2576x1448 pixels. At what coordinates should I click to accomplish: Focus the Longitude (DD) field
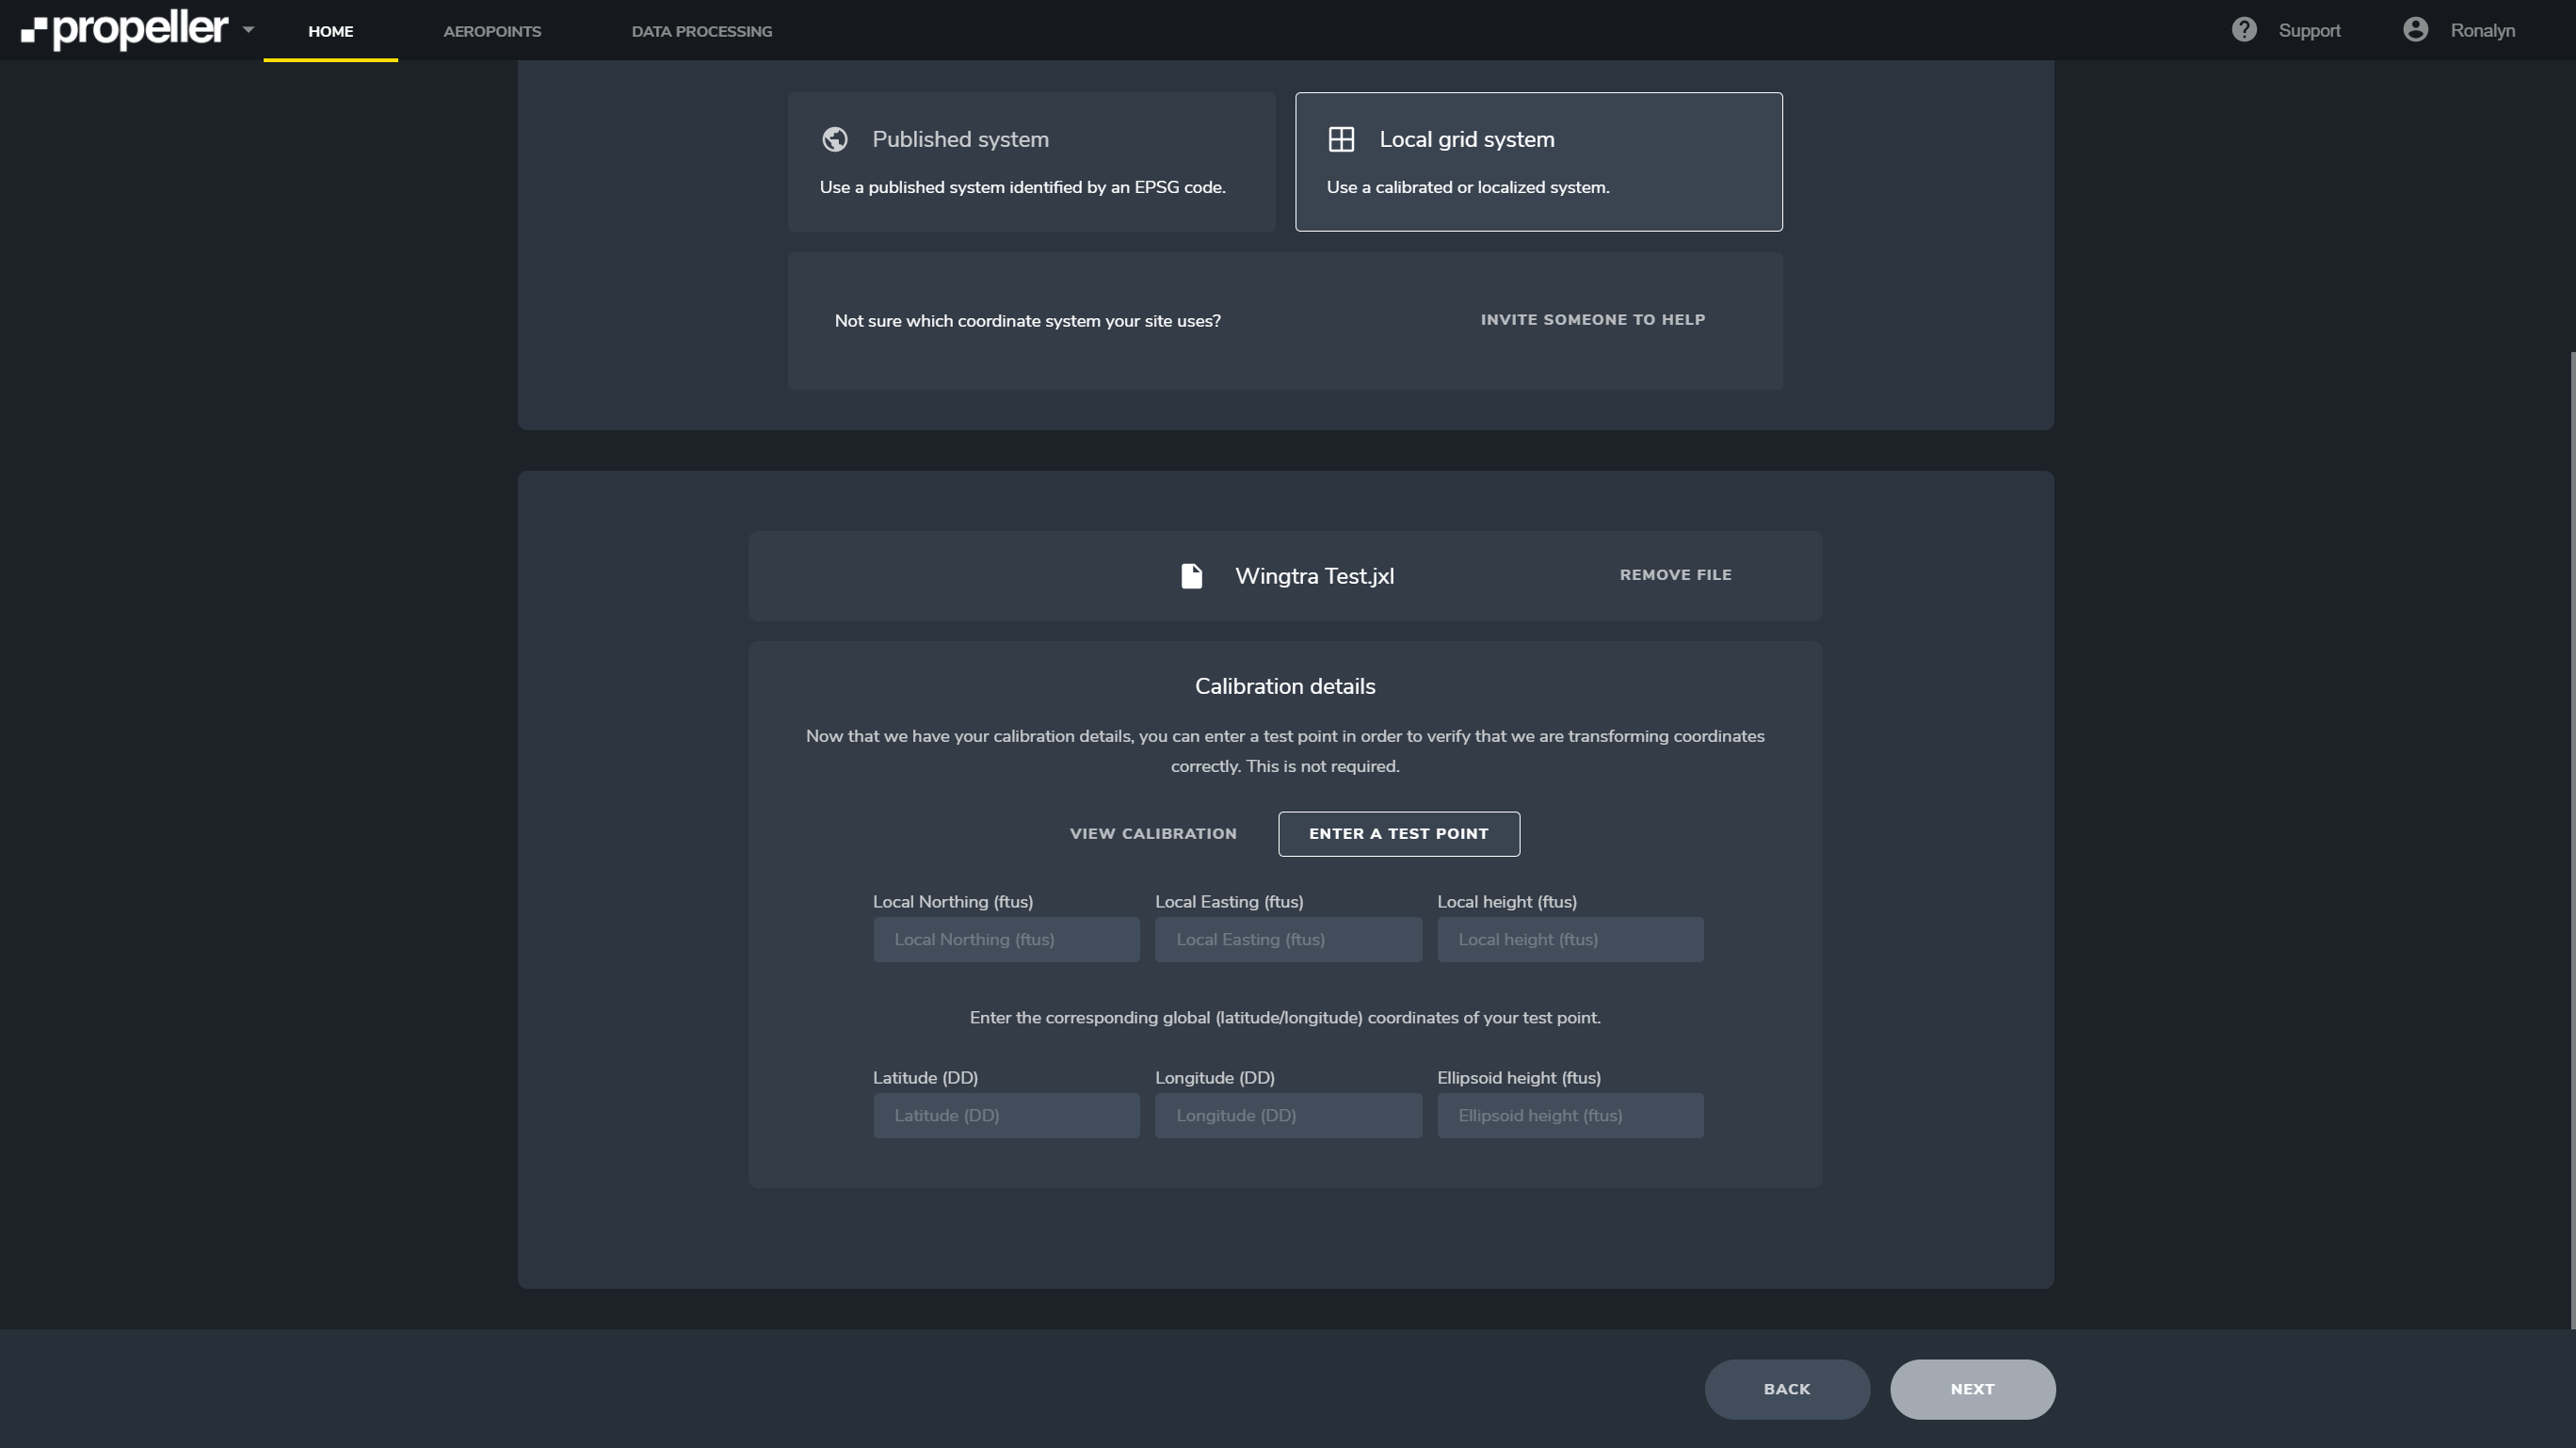pos(1288,1116)
